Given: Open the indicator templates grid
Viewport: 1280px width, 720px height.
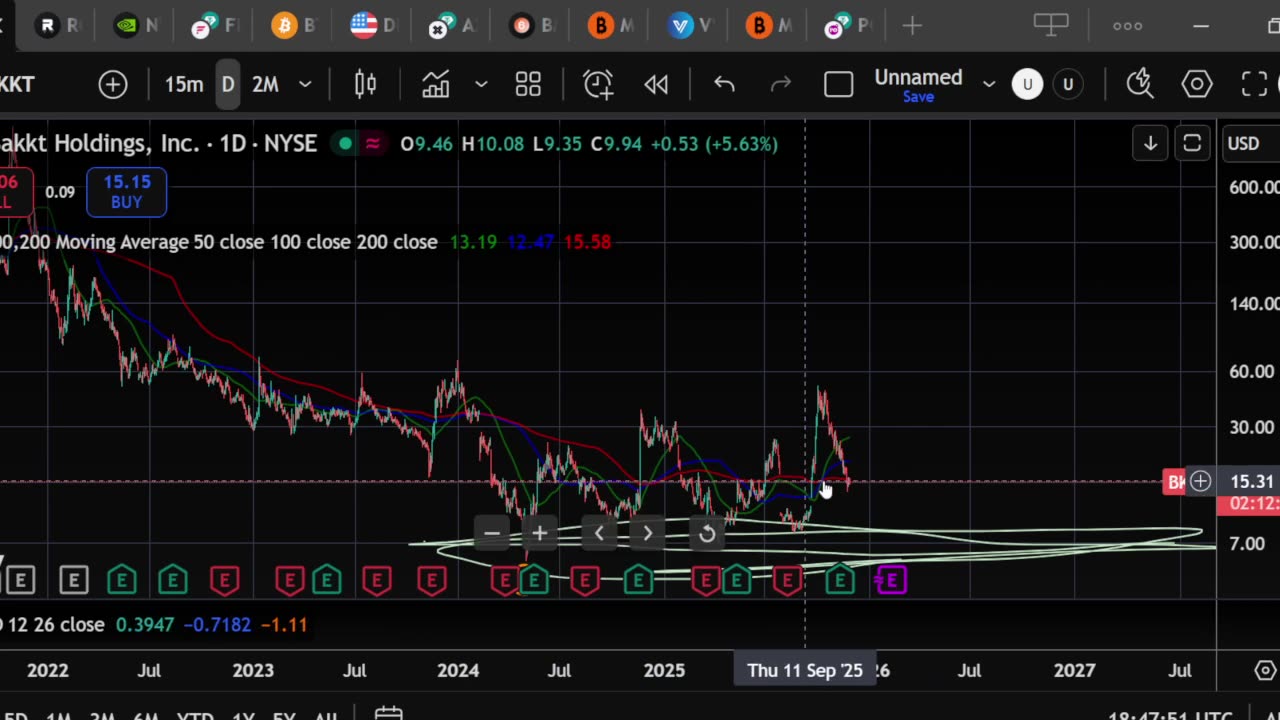Looking at the screenshot, I should [528, 85].
